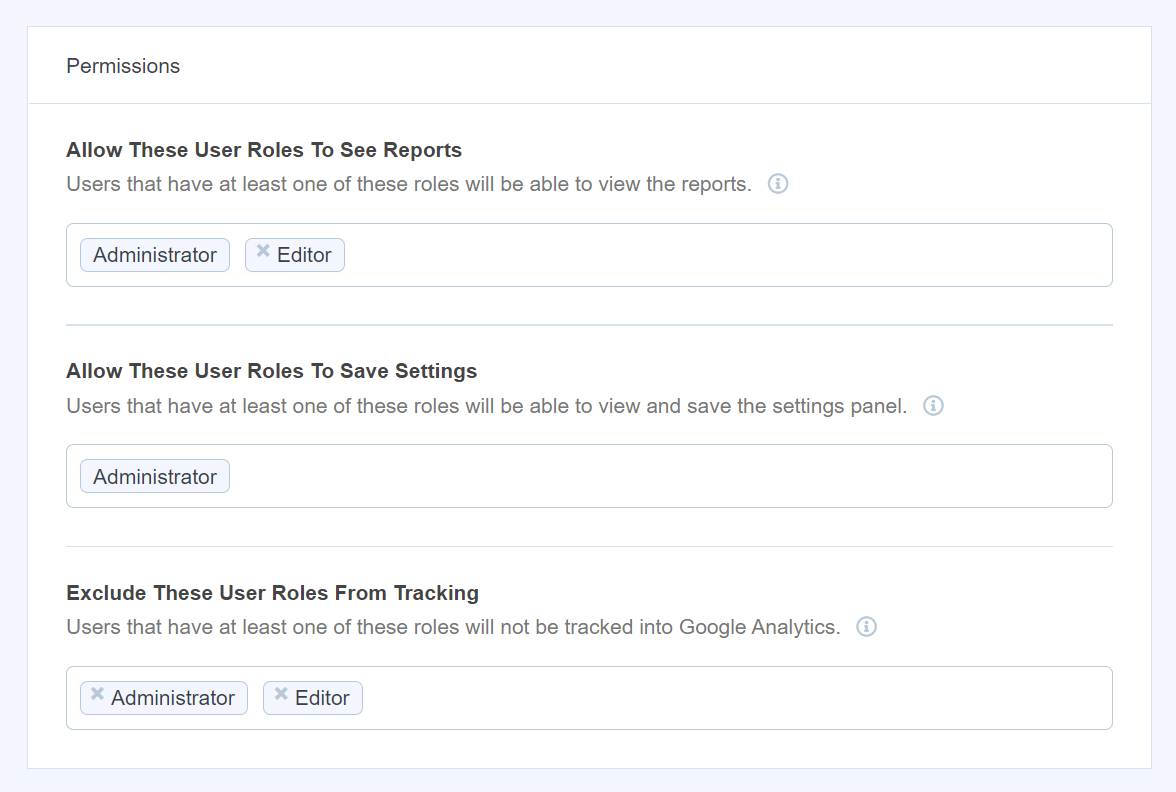Remove Editor from tracking exclusion roles

(281, 694)
